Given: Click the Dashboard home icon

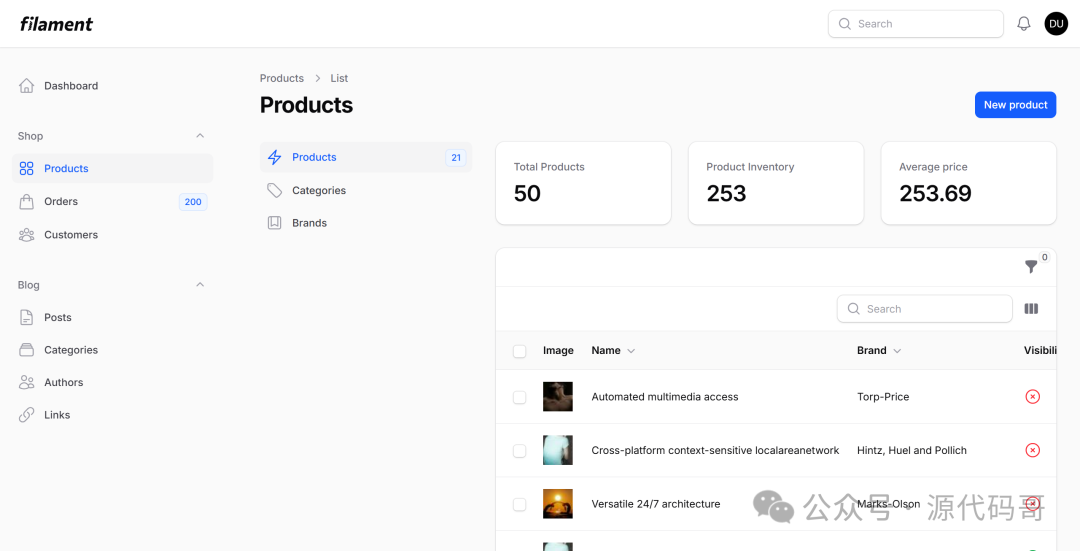Looking at the screenshot, I should coord(27,86).
